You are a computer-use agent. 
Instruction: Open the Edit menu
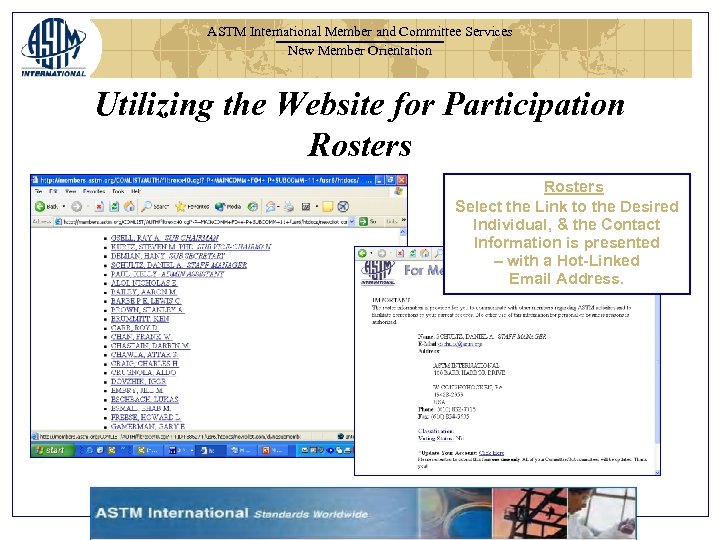(x=53, y=191)
